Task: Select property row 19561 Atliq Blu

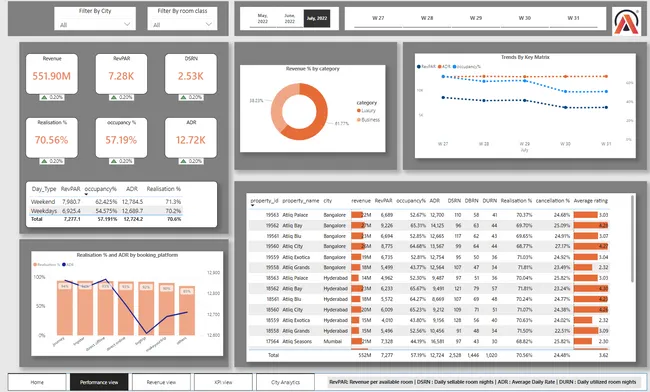Action: pos(429,236)
